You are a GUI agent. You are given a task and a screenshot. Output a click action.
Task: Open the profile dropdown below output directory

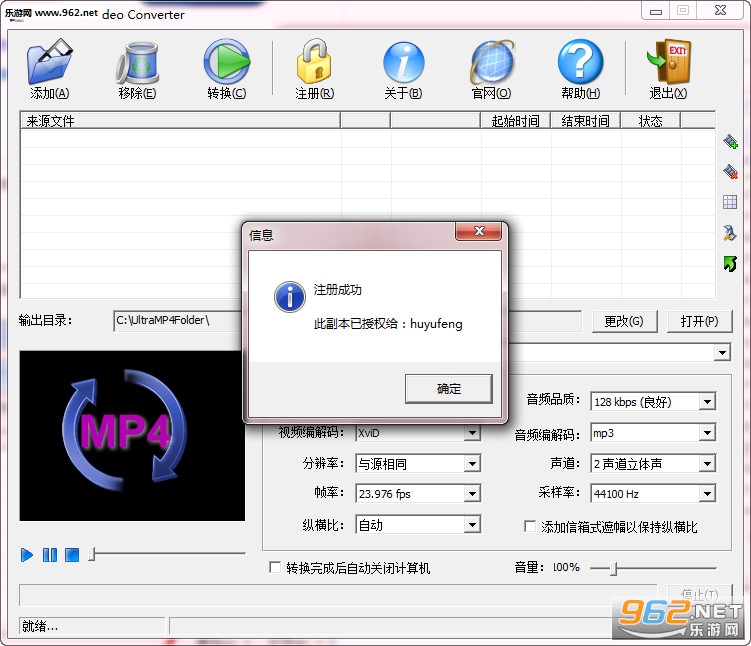(722, 353)
